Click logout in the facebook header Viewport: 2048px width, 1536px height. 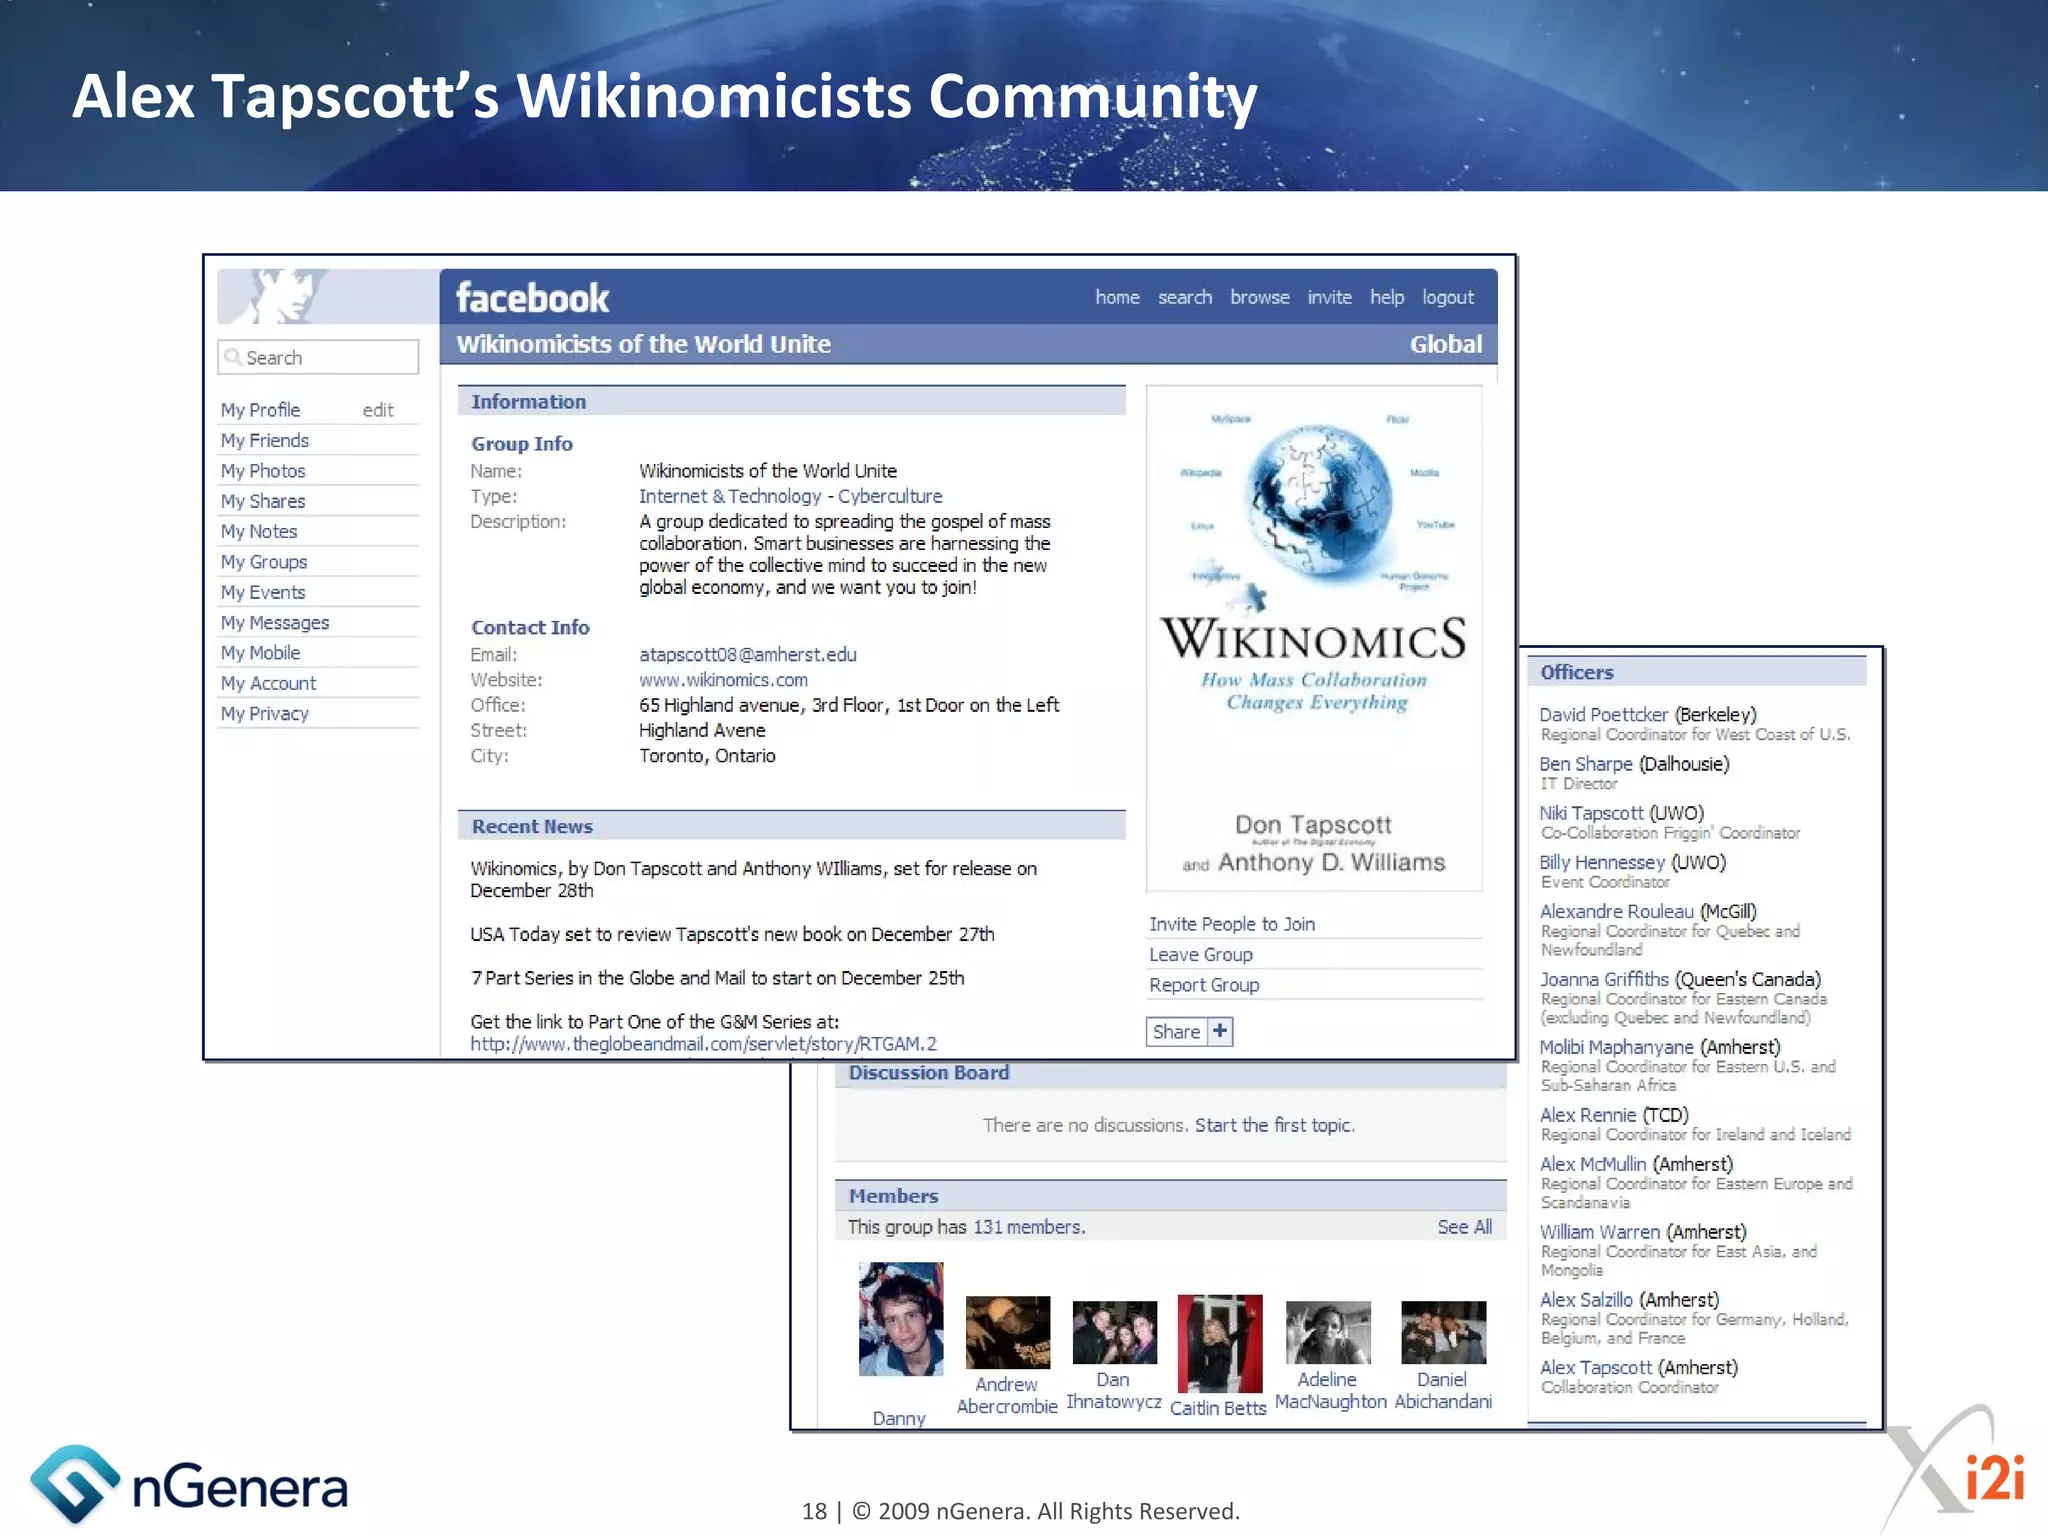(x=1448, y=297)
